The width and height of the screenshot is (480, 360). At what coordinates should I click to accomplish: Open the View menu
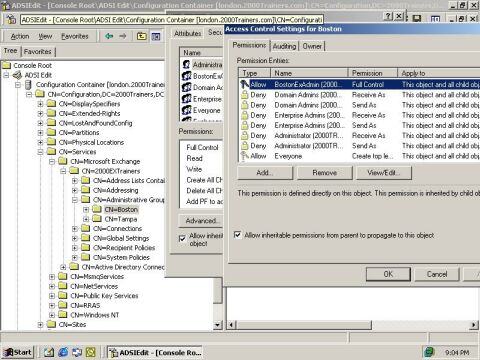pos(45,36)
